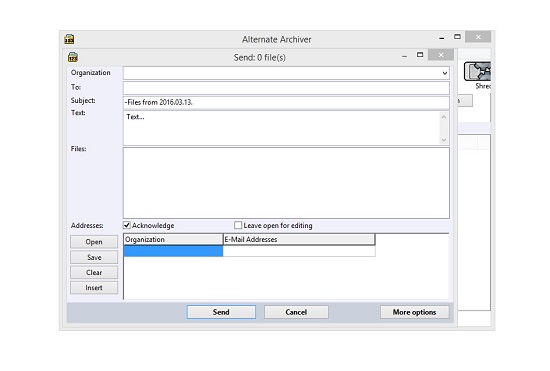Maximize the Alternate Archiver main window
Image resolution: width=550 pixels, height=371 pixels.
coord(457,36)
